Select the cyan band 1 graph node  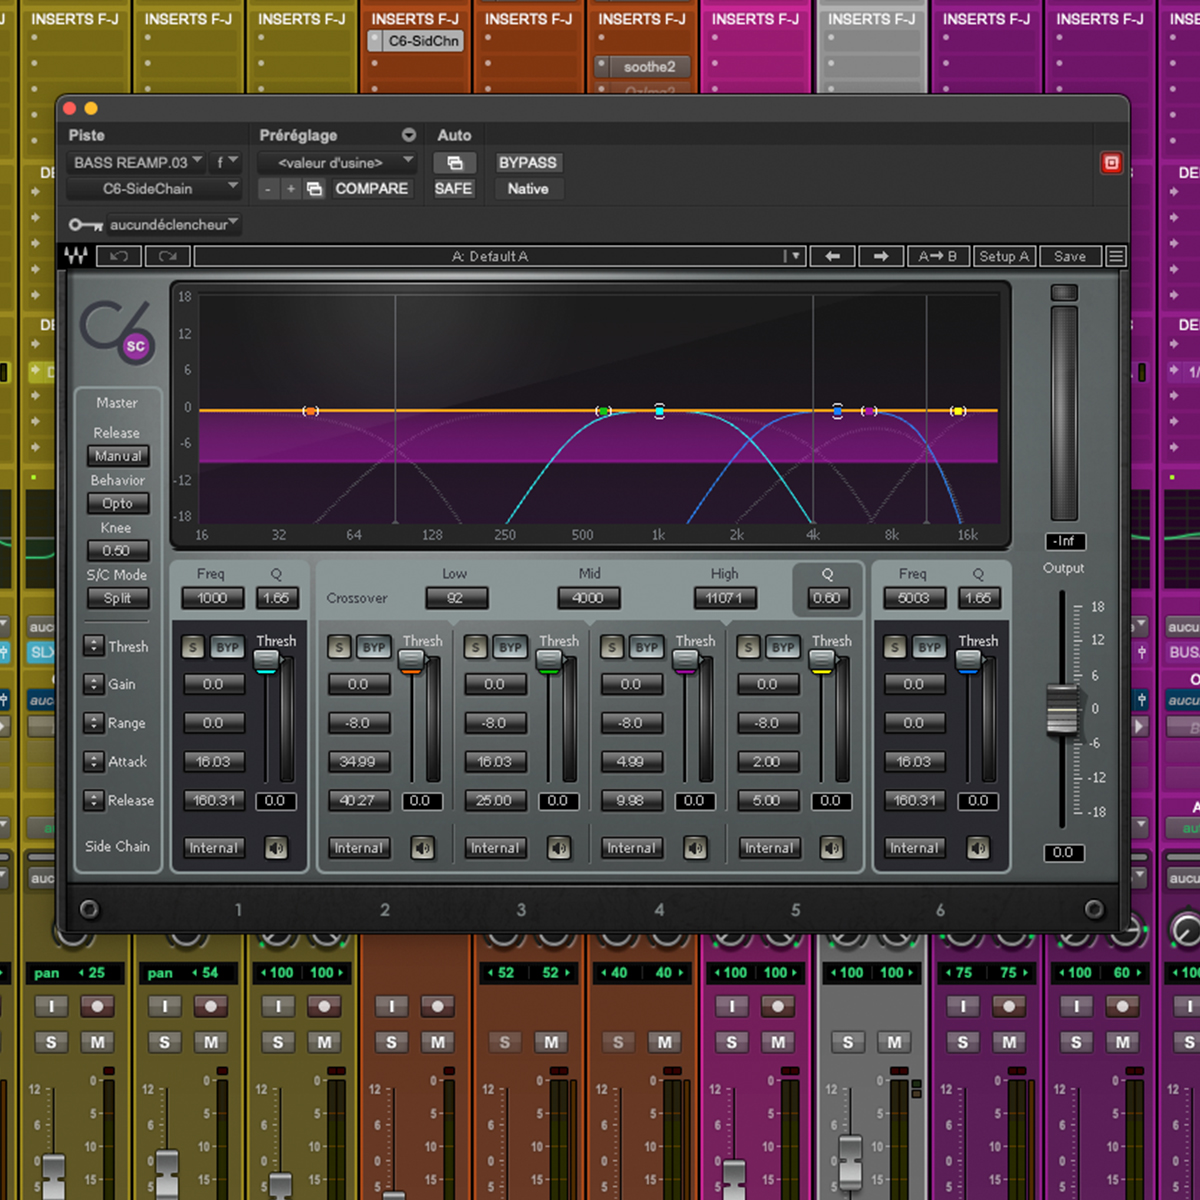659,411
